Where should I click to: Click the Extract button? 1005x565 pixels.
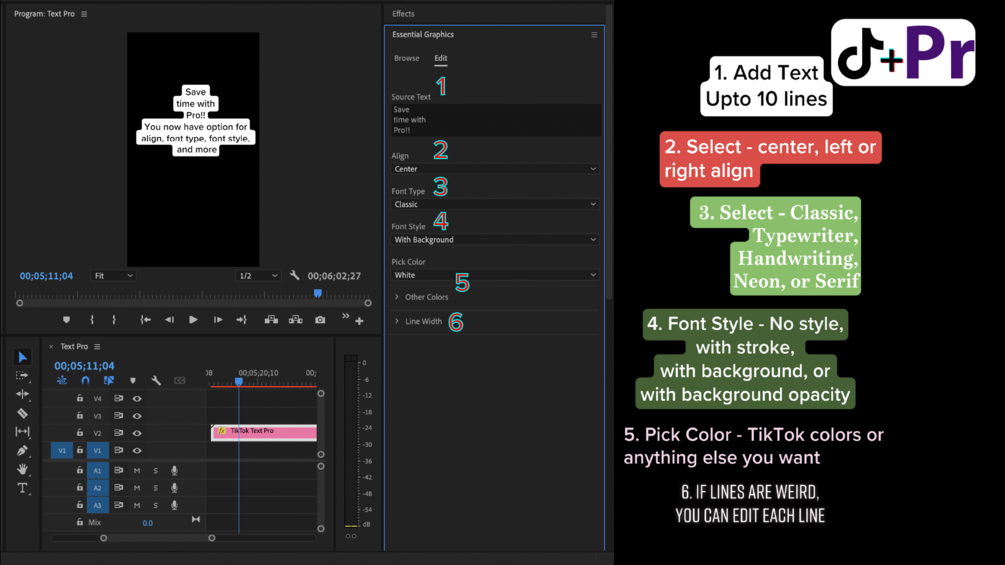click(295, 320)
